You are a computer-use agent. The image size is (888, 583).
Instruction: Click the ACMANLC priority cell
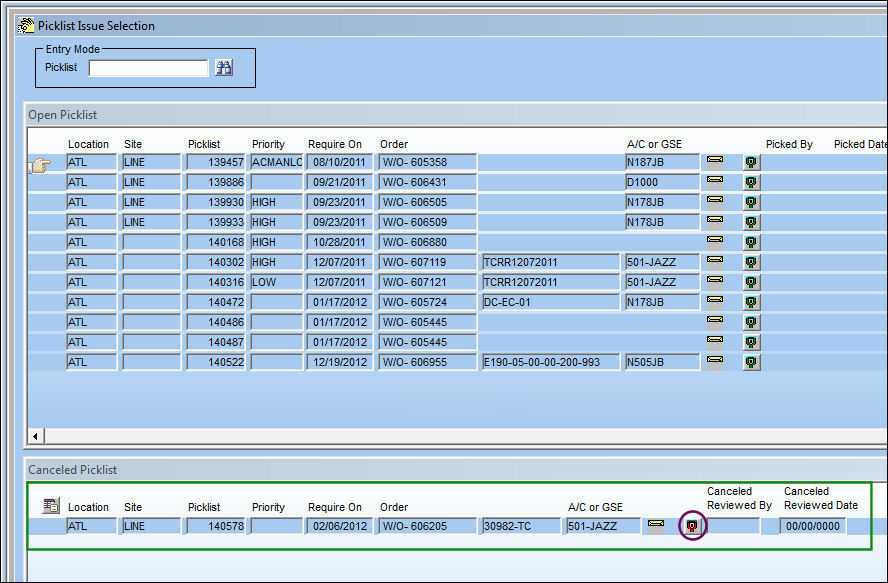277,163
